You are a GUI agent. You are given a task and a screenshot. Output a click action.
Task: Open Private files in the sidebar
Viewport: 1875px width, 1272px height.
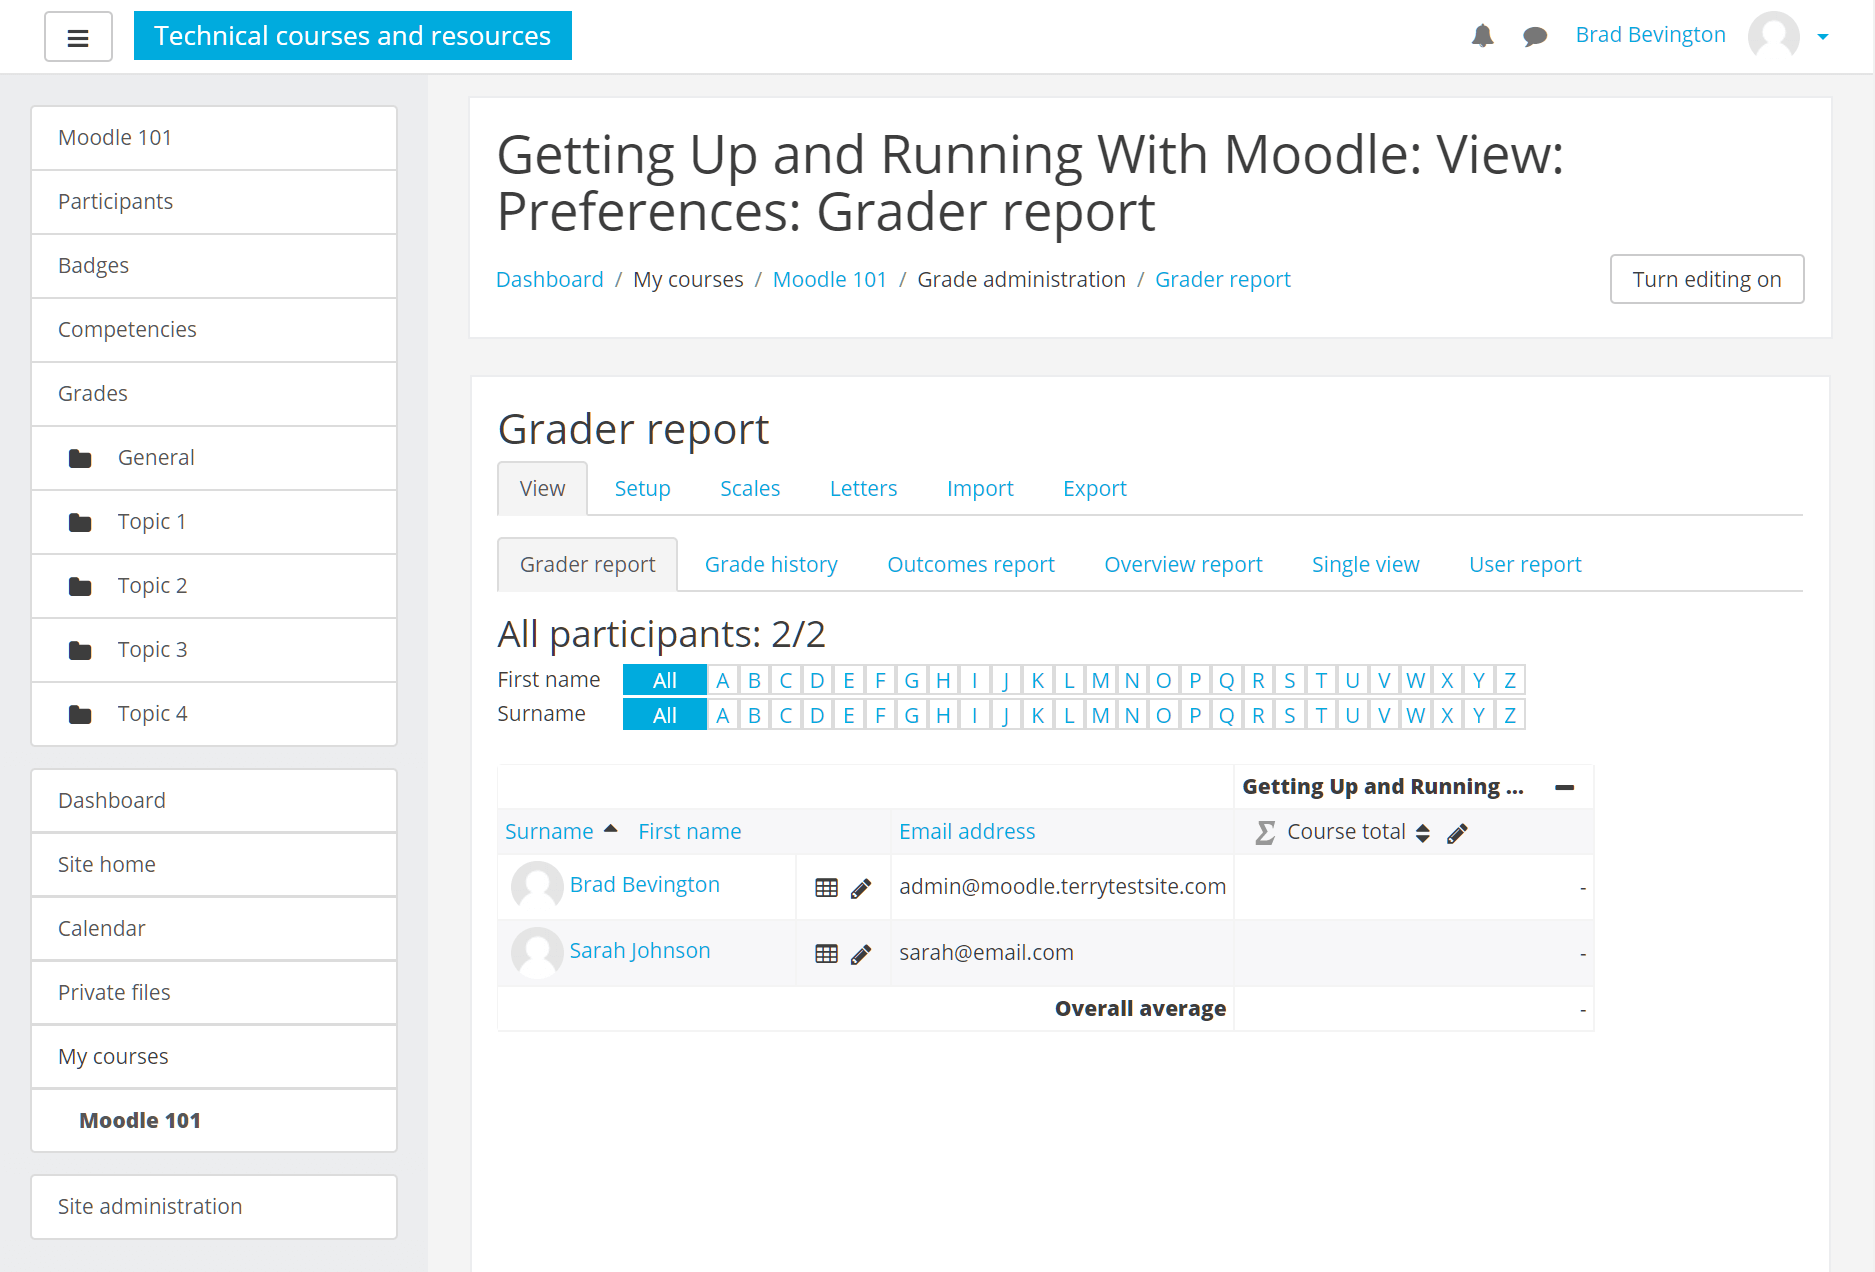pos(214,993)
